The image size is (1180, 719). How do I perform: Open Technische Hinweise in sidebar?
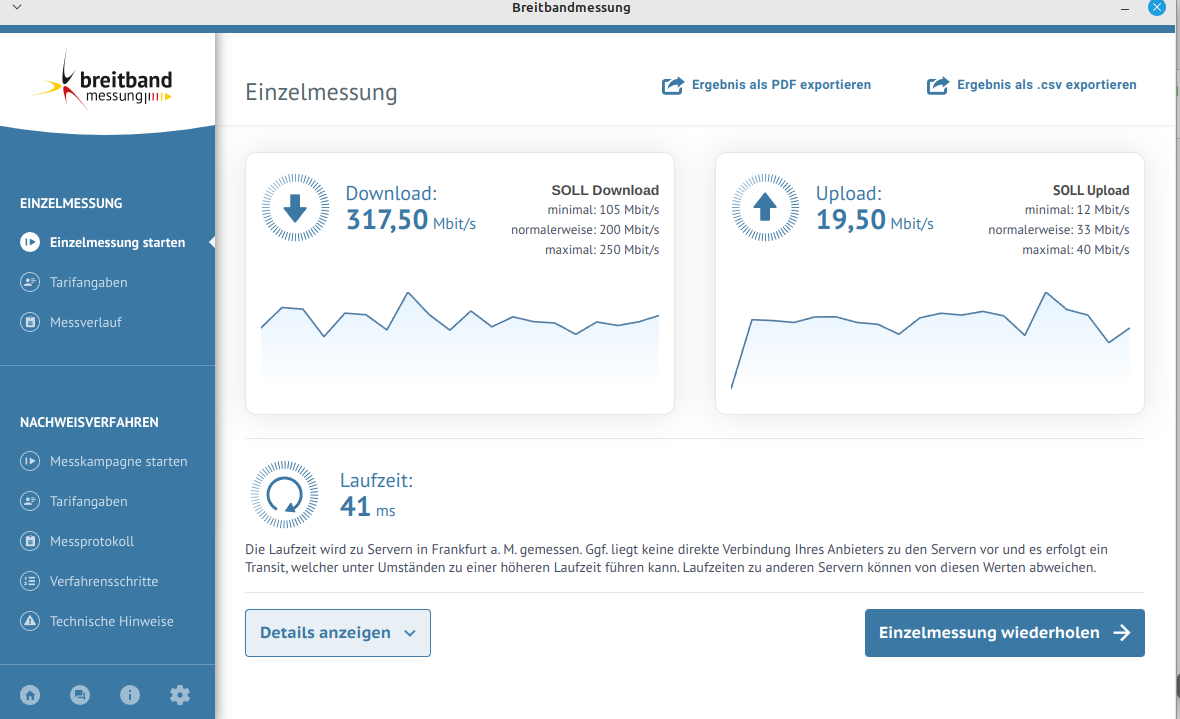tap(111, 621)
